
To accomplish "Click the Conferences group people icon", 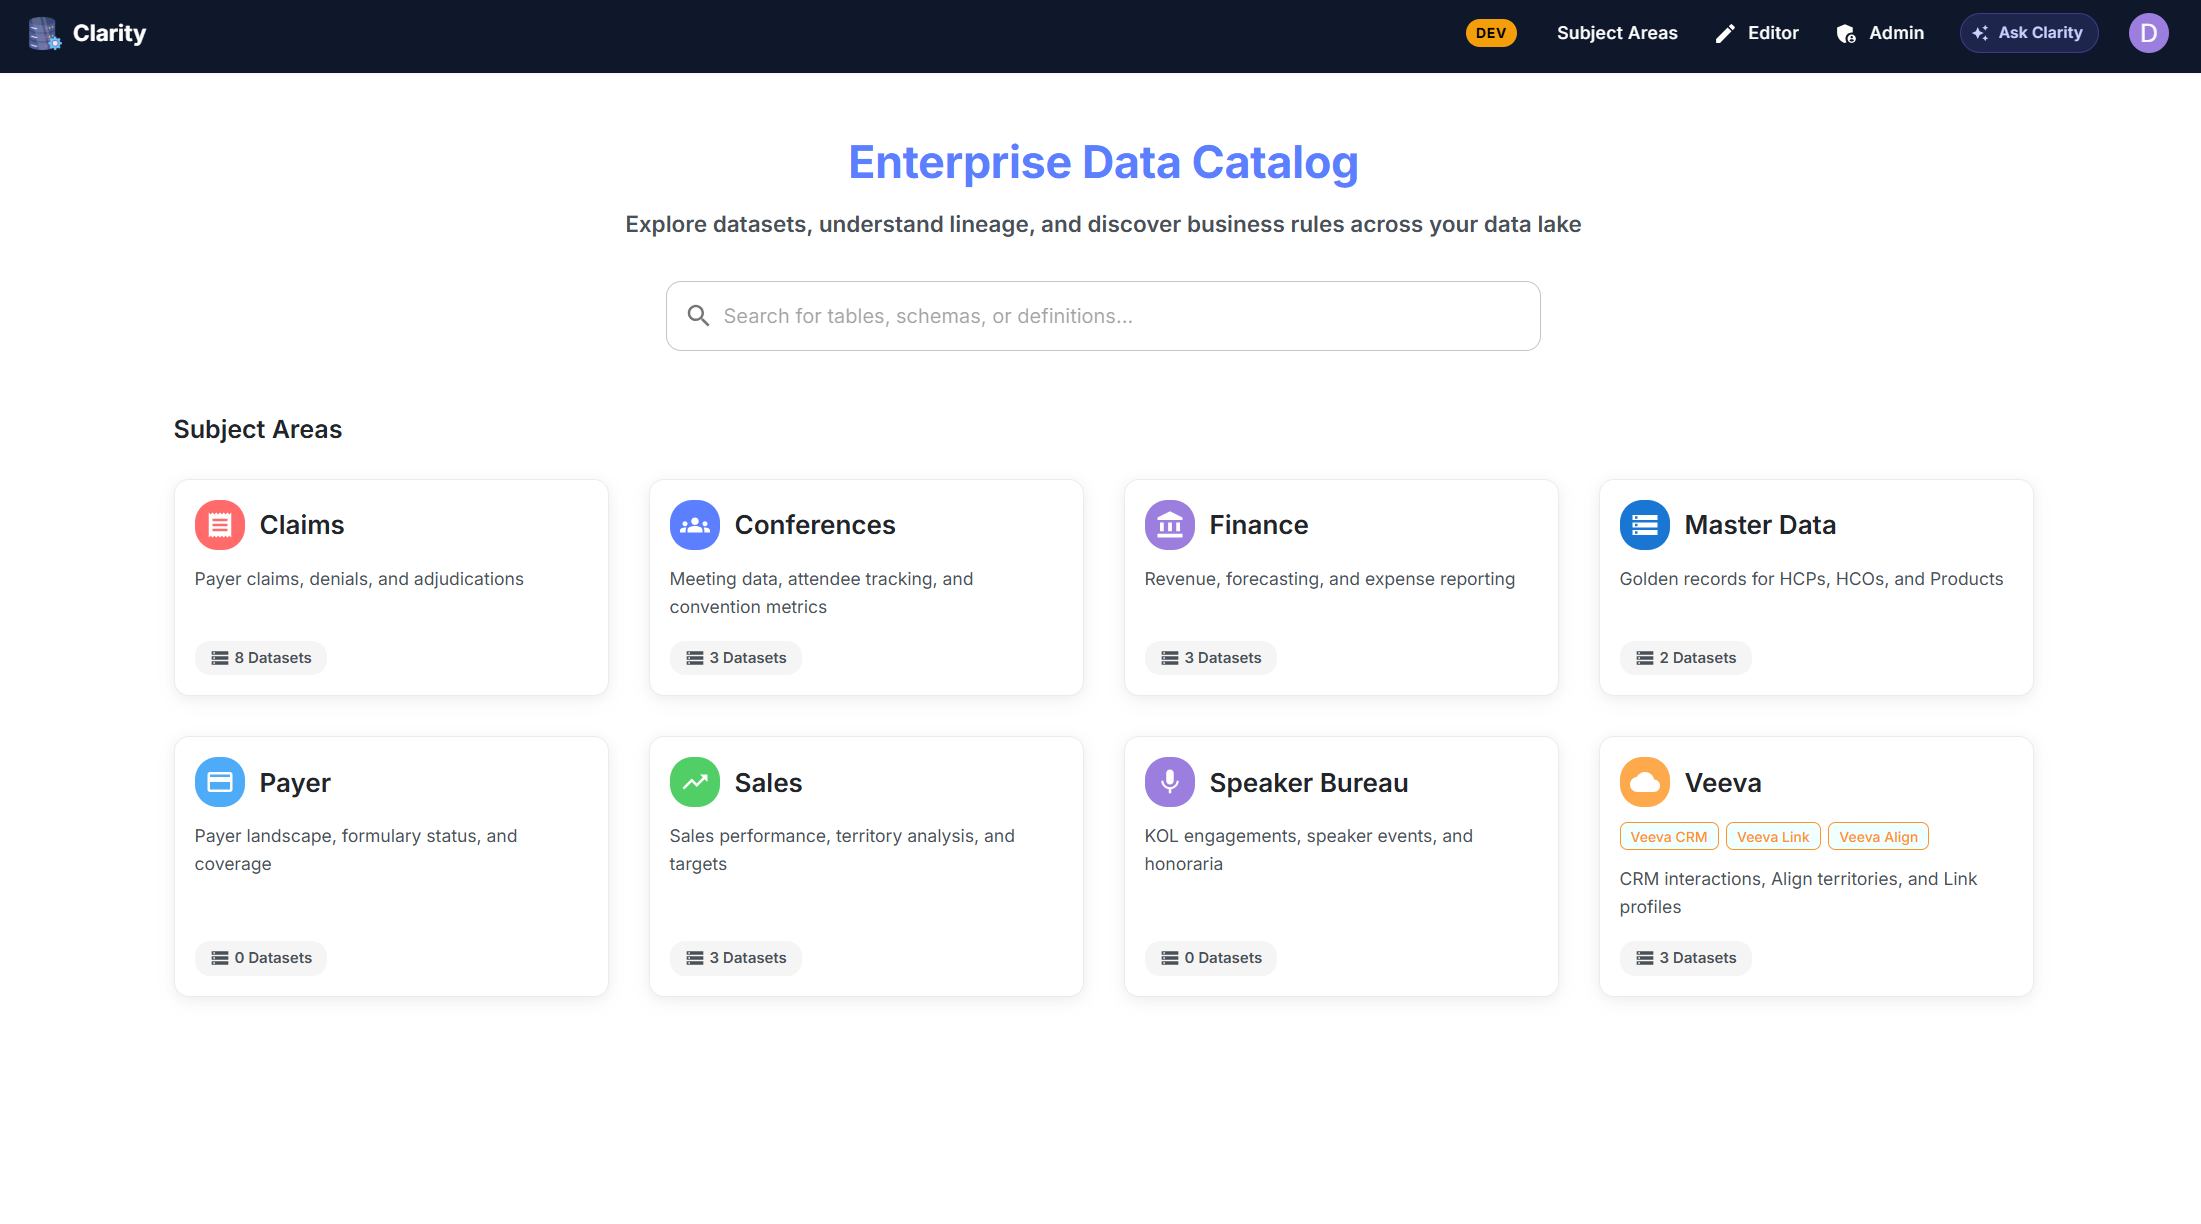I will pos(695,525).
